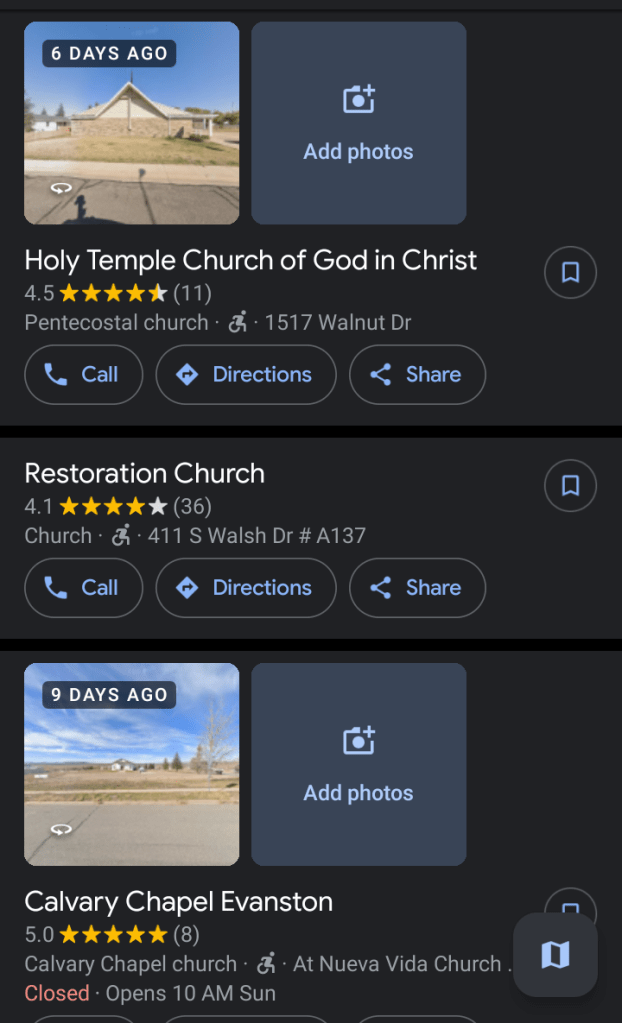
Task: Tap wheelchair accessibility icon for Restoration Church
Action: tap(121, 536)
